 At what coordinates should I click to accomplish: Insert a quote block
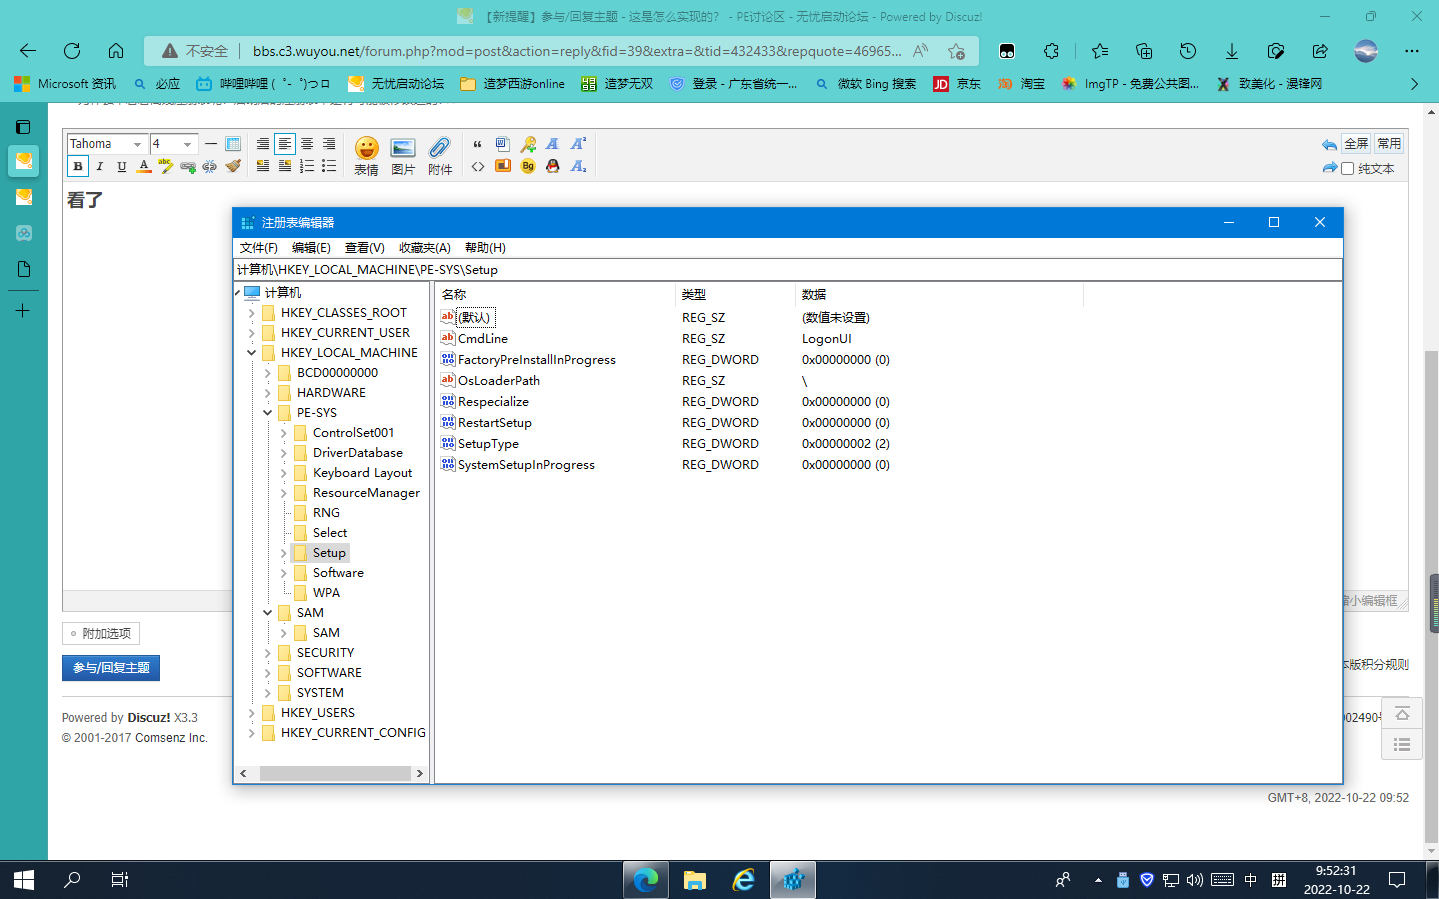pyautogui.click(x=477, y=144)
